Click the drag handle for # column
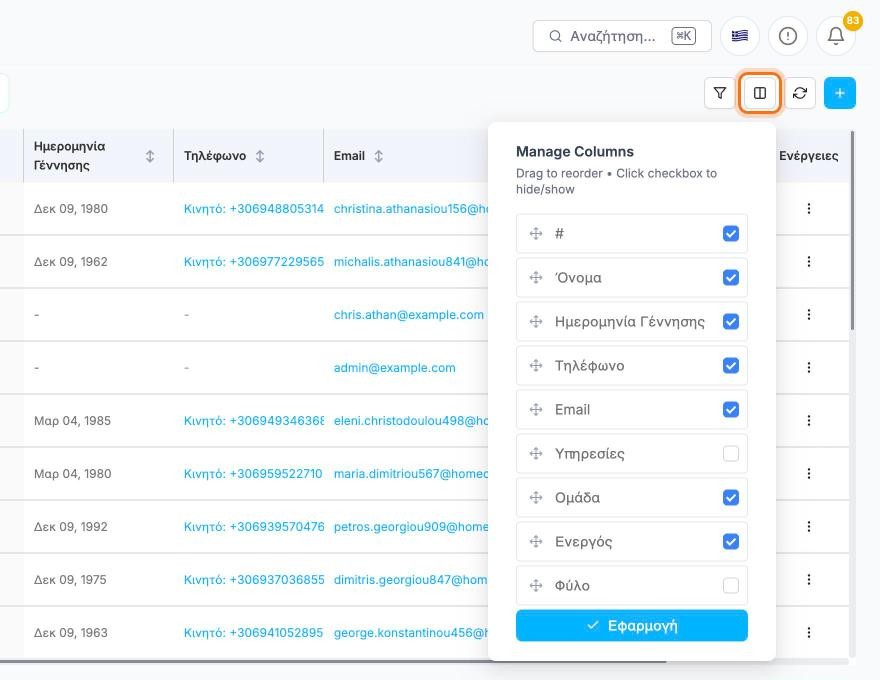Image resolution: width=880 pixels, height=680 pixels. [x=536, y=233]
